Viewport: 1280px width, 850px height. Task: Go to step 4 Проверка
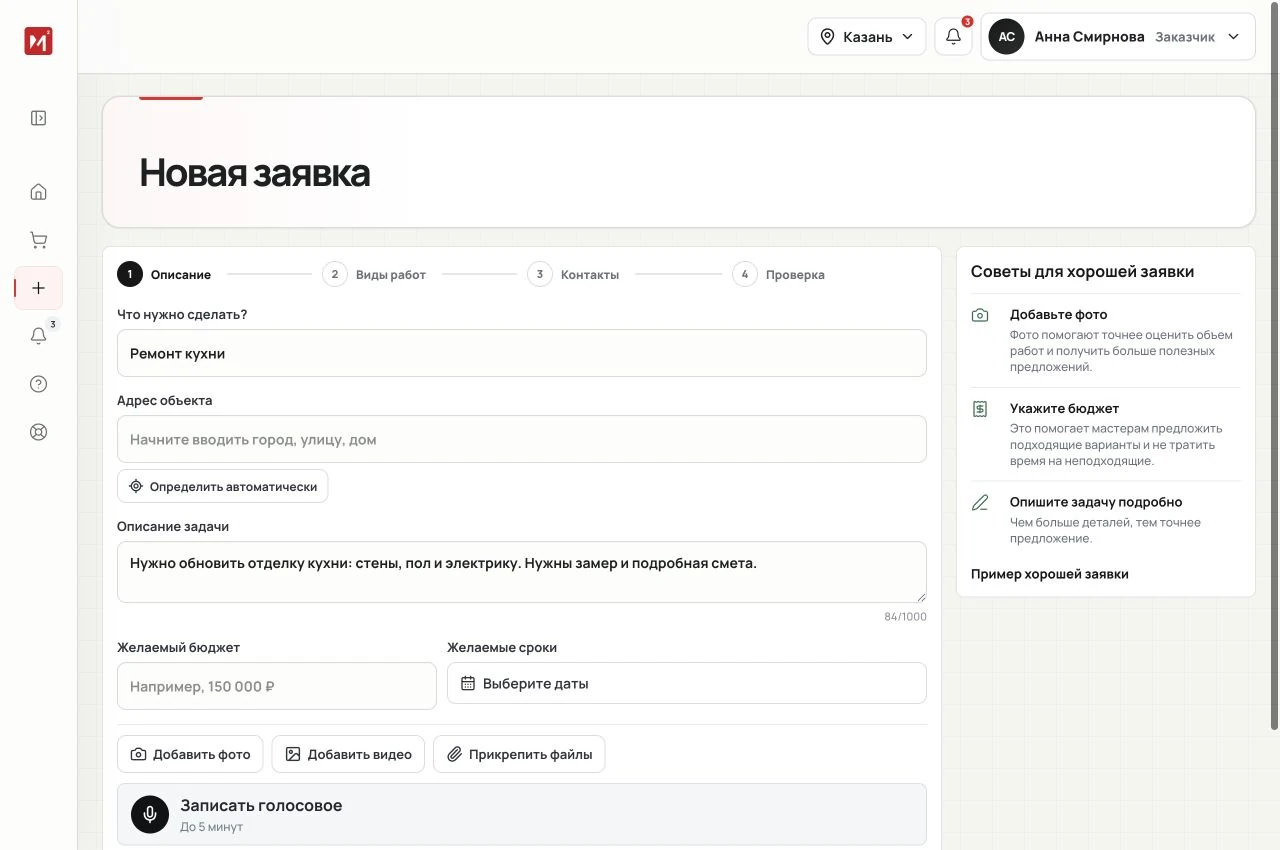(x=779, y=274)
